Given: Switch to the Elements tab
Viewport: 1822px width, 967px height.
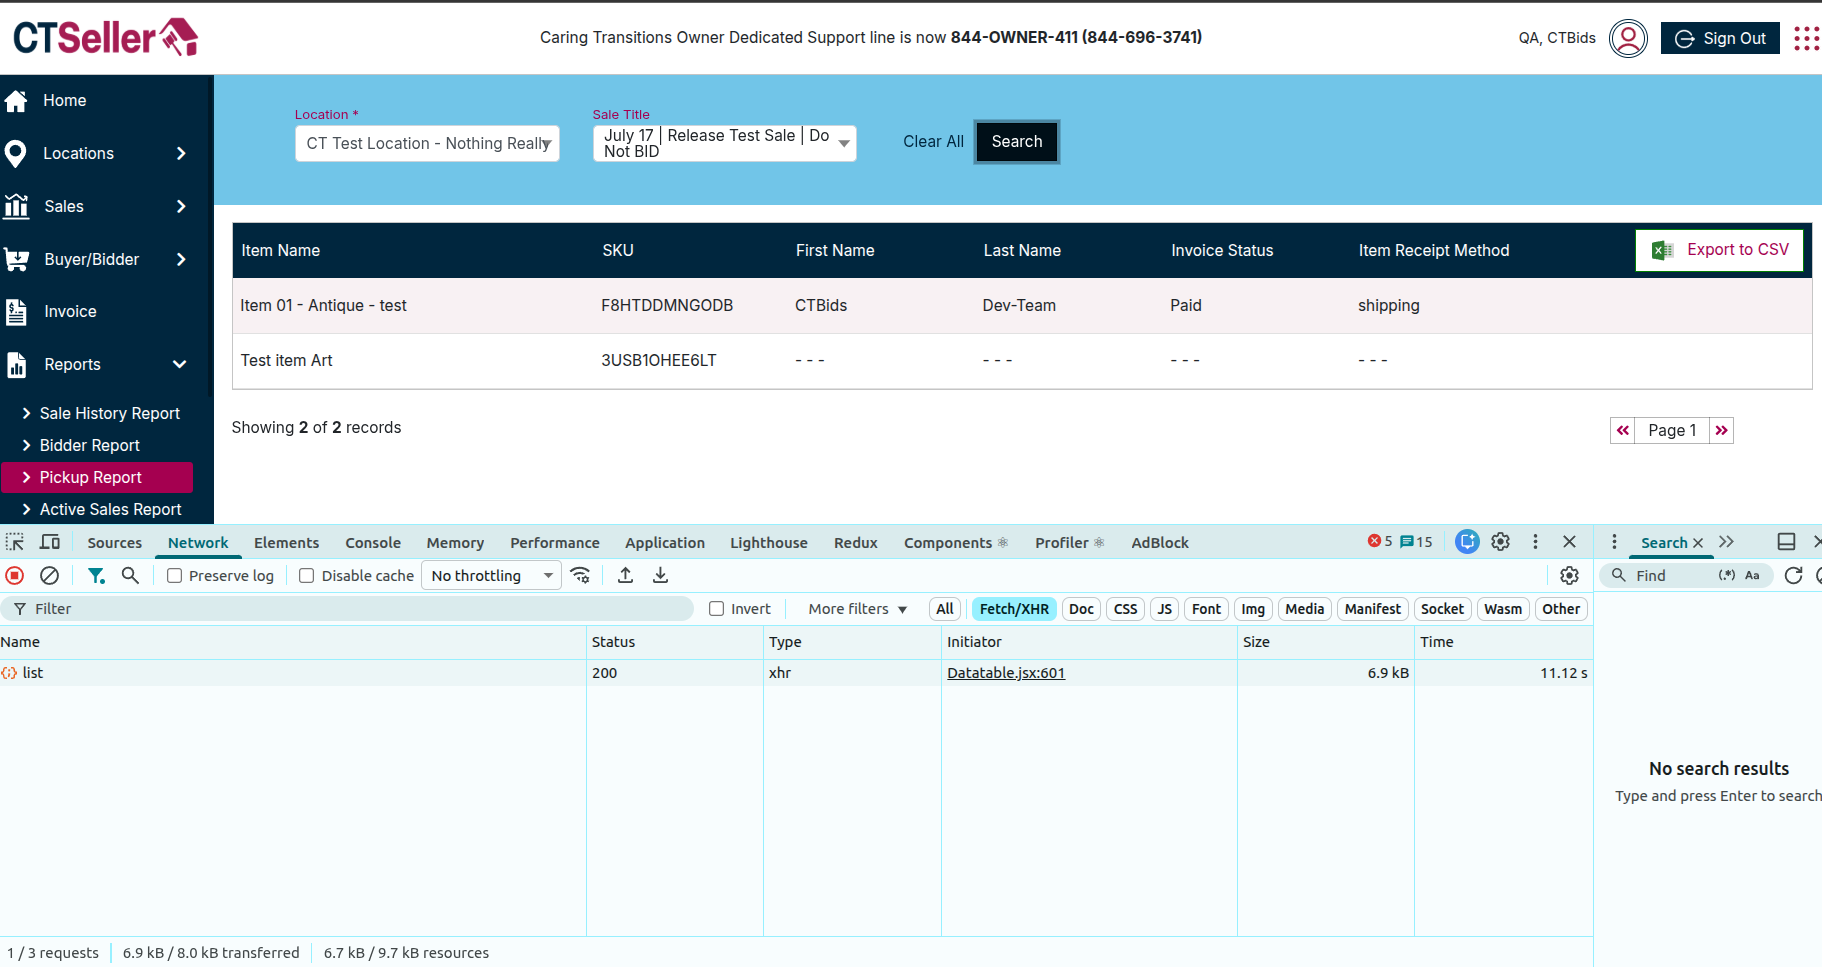Looking at the screenshot, I should click(286, 543).
